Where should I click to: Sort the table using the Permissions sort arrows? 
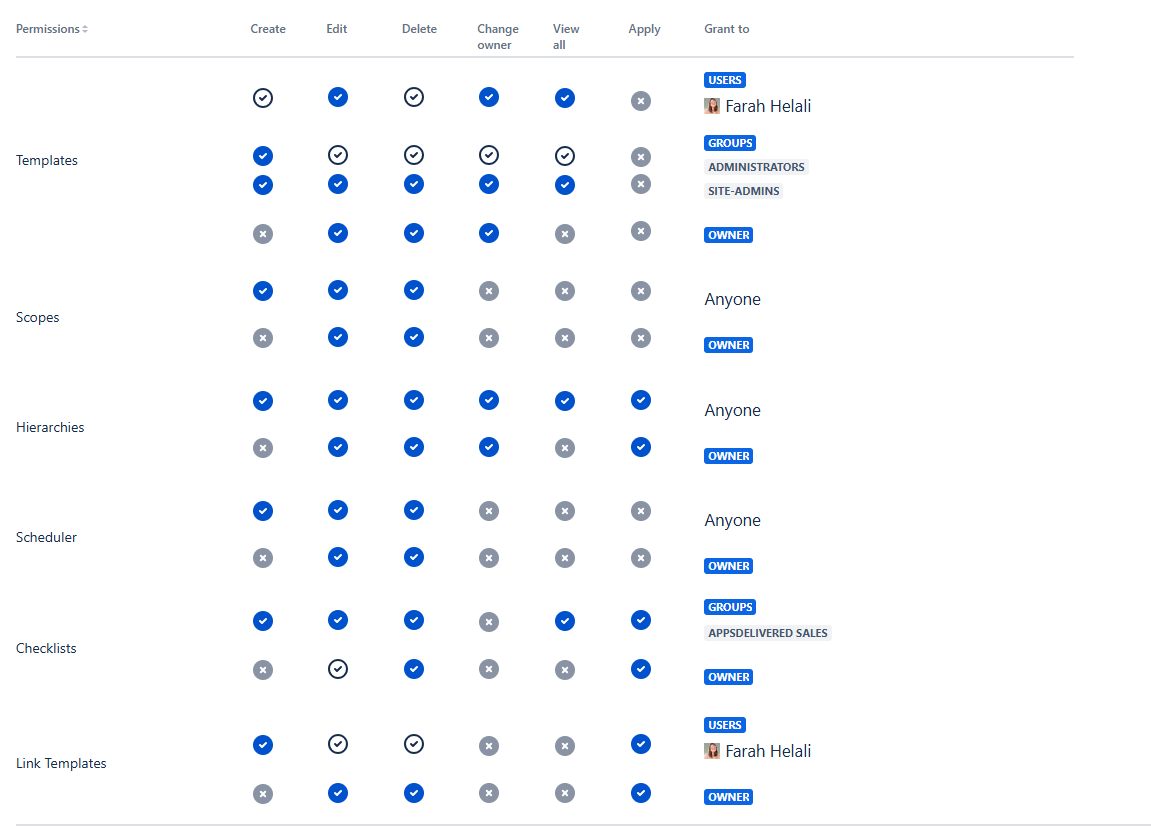85,30
